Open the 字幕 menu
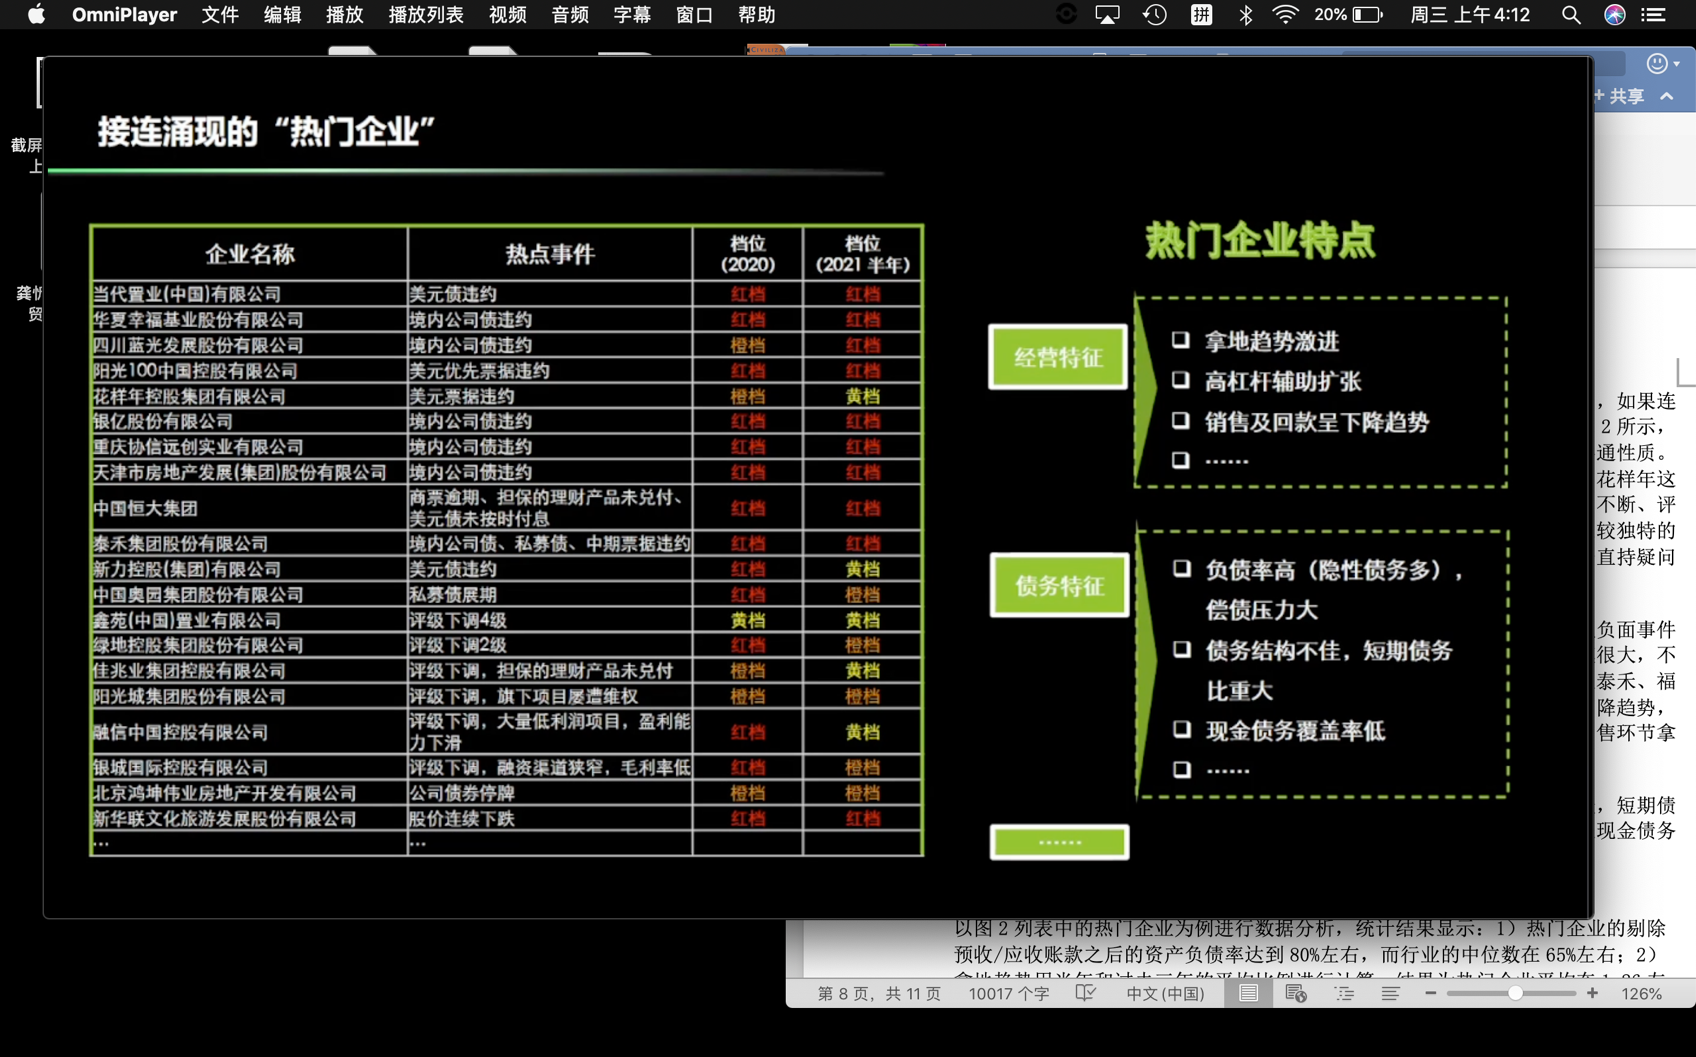The width and height of the screenshot is (1696, 1057). 632,15
